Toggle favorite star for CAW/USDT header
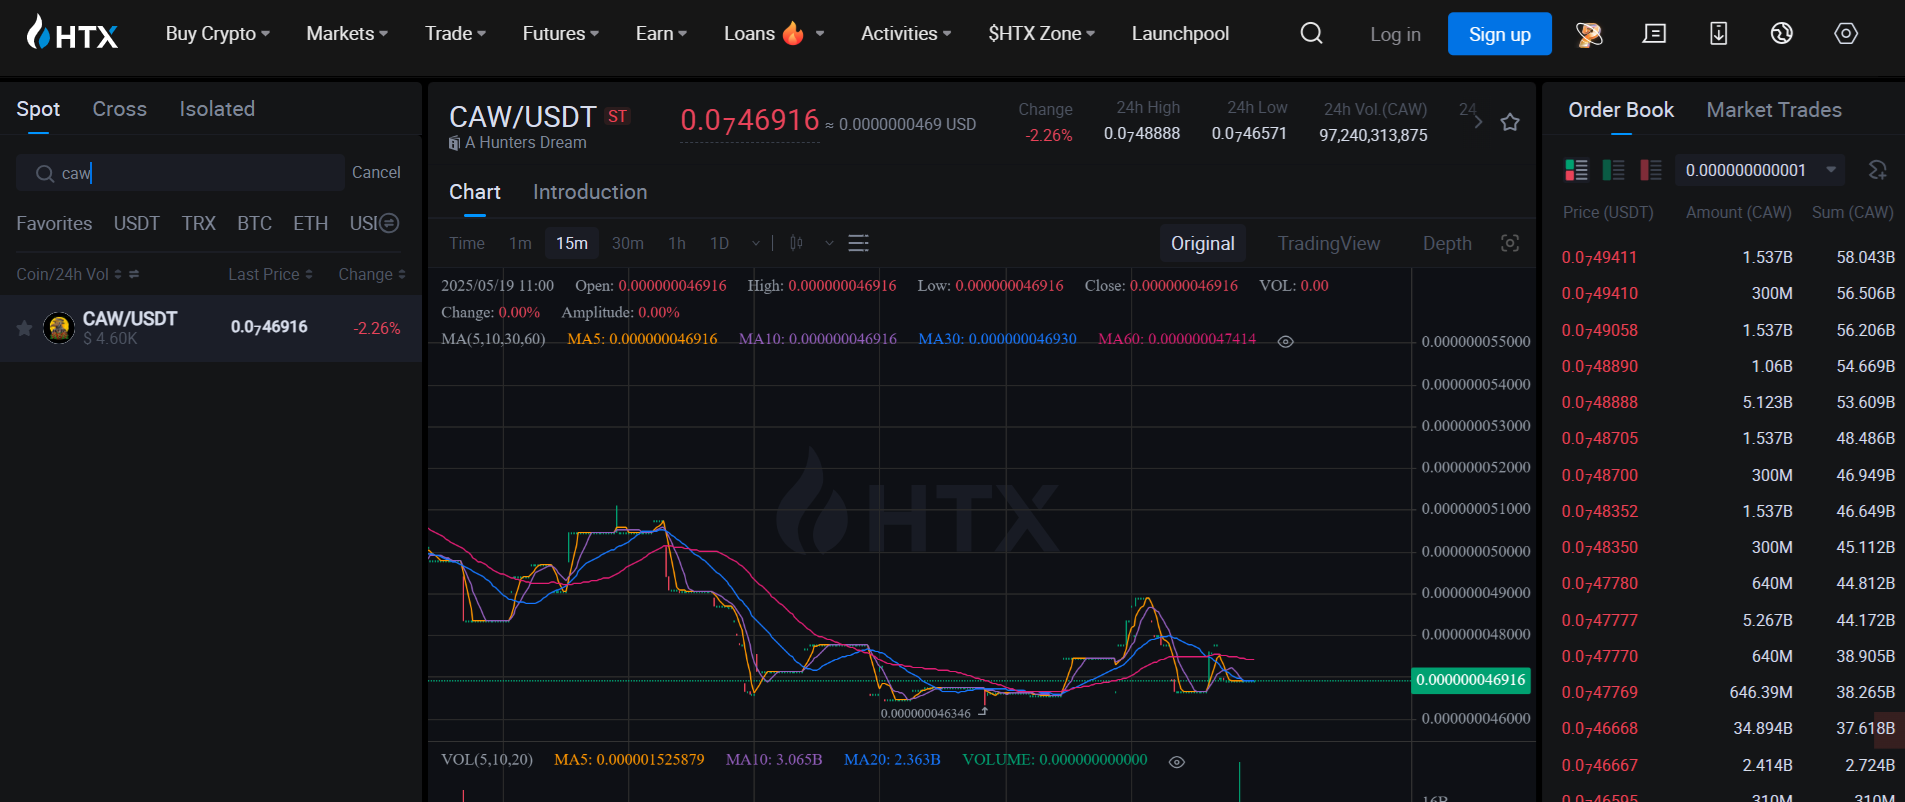The width and height of the screenshot is (1905, 802). coord(1510,122)
